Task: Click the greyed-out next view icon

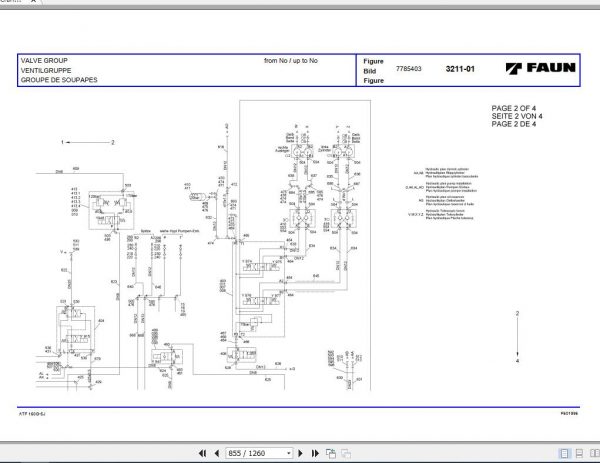Action: tap(346, 453)
